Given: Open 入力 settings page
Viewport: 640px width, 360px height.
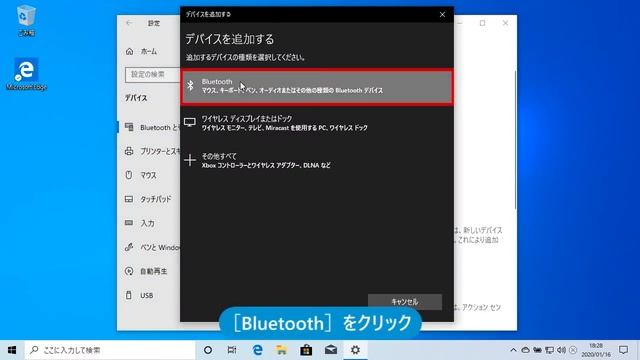Looking at the screenshot, I should pos(149,223).
